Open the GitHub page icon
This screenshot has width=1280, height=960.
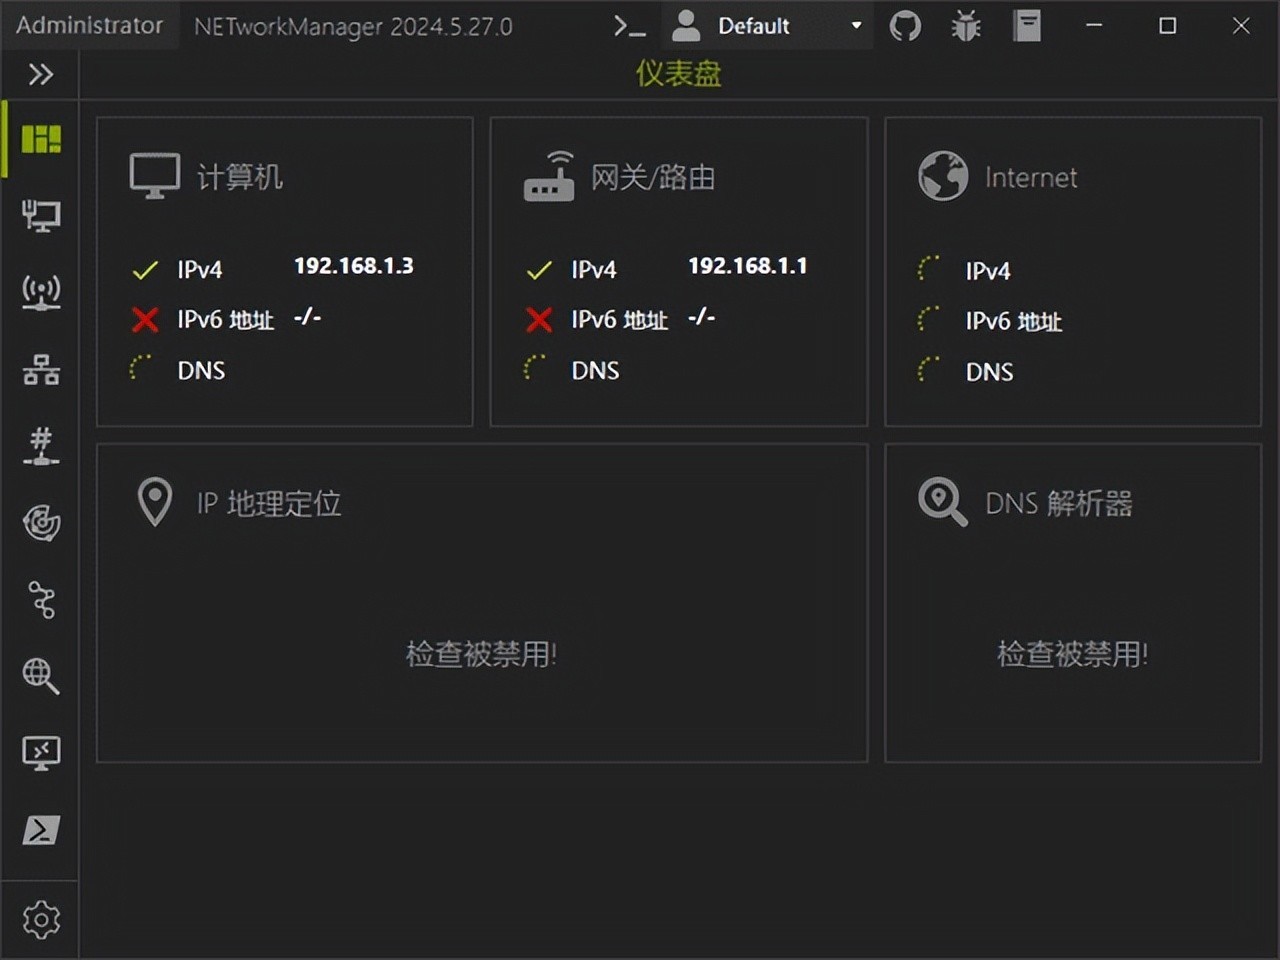tap(905, 26)
